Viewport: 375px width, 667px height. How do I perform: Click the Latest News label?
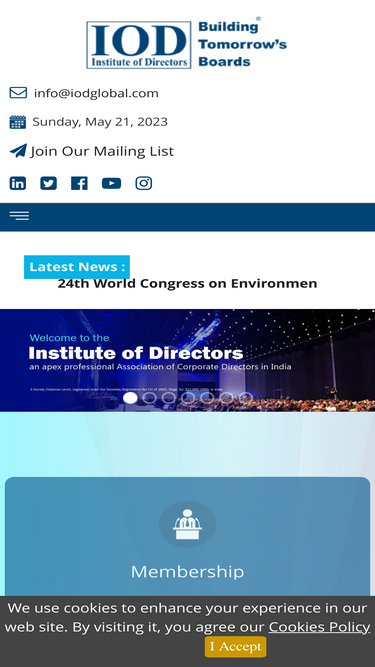[77, 267]
